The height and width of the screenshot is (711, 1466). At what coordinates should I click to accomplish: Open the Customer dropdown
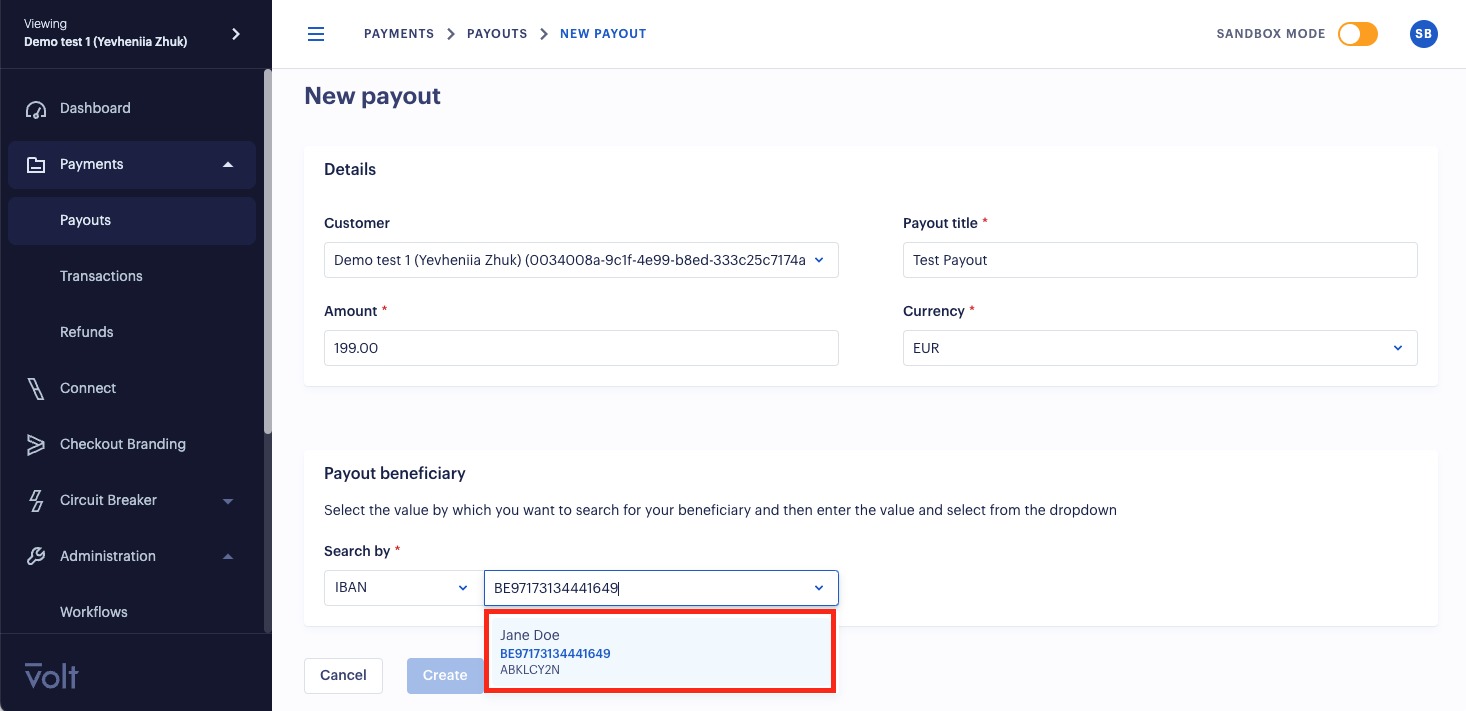580,260
